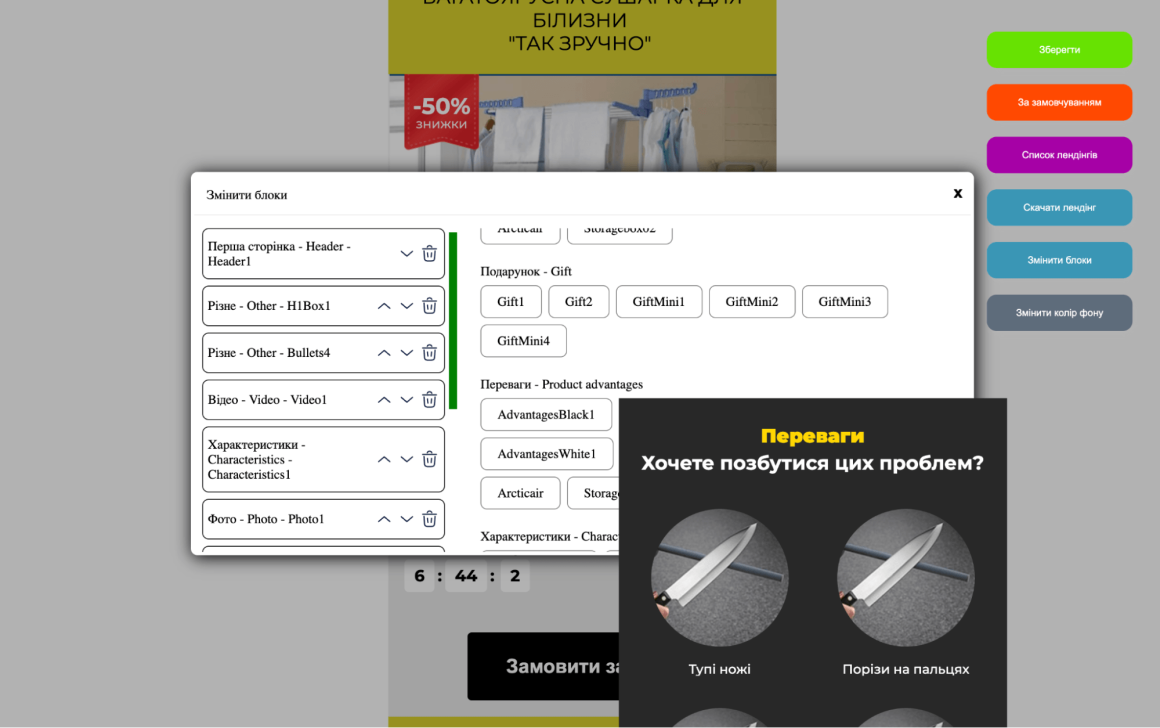Move H1Box1 block down
Viewport: 1160px width, 728px height.
click(x=406, y=306)
